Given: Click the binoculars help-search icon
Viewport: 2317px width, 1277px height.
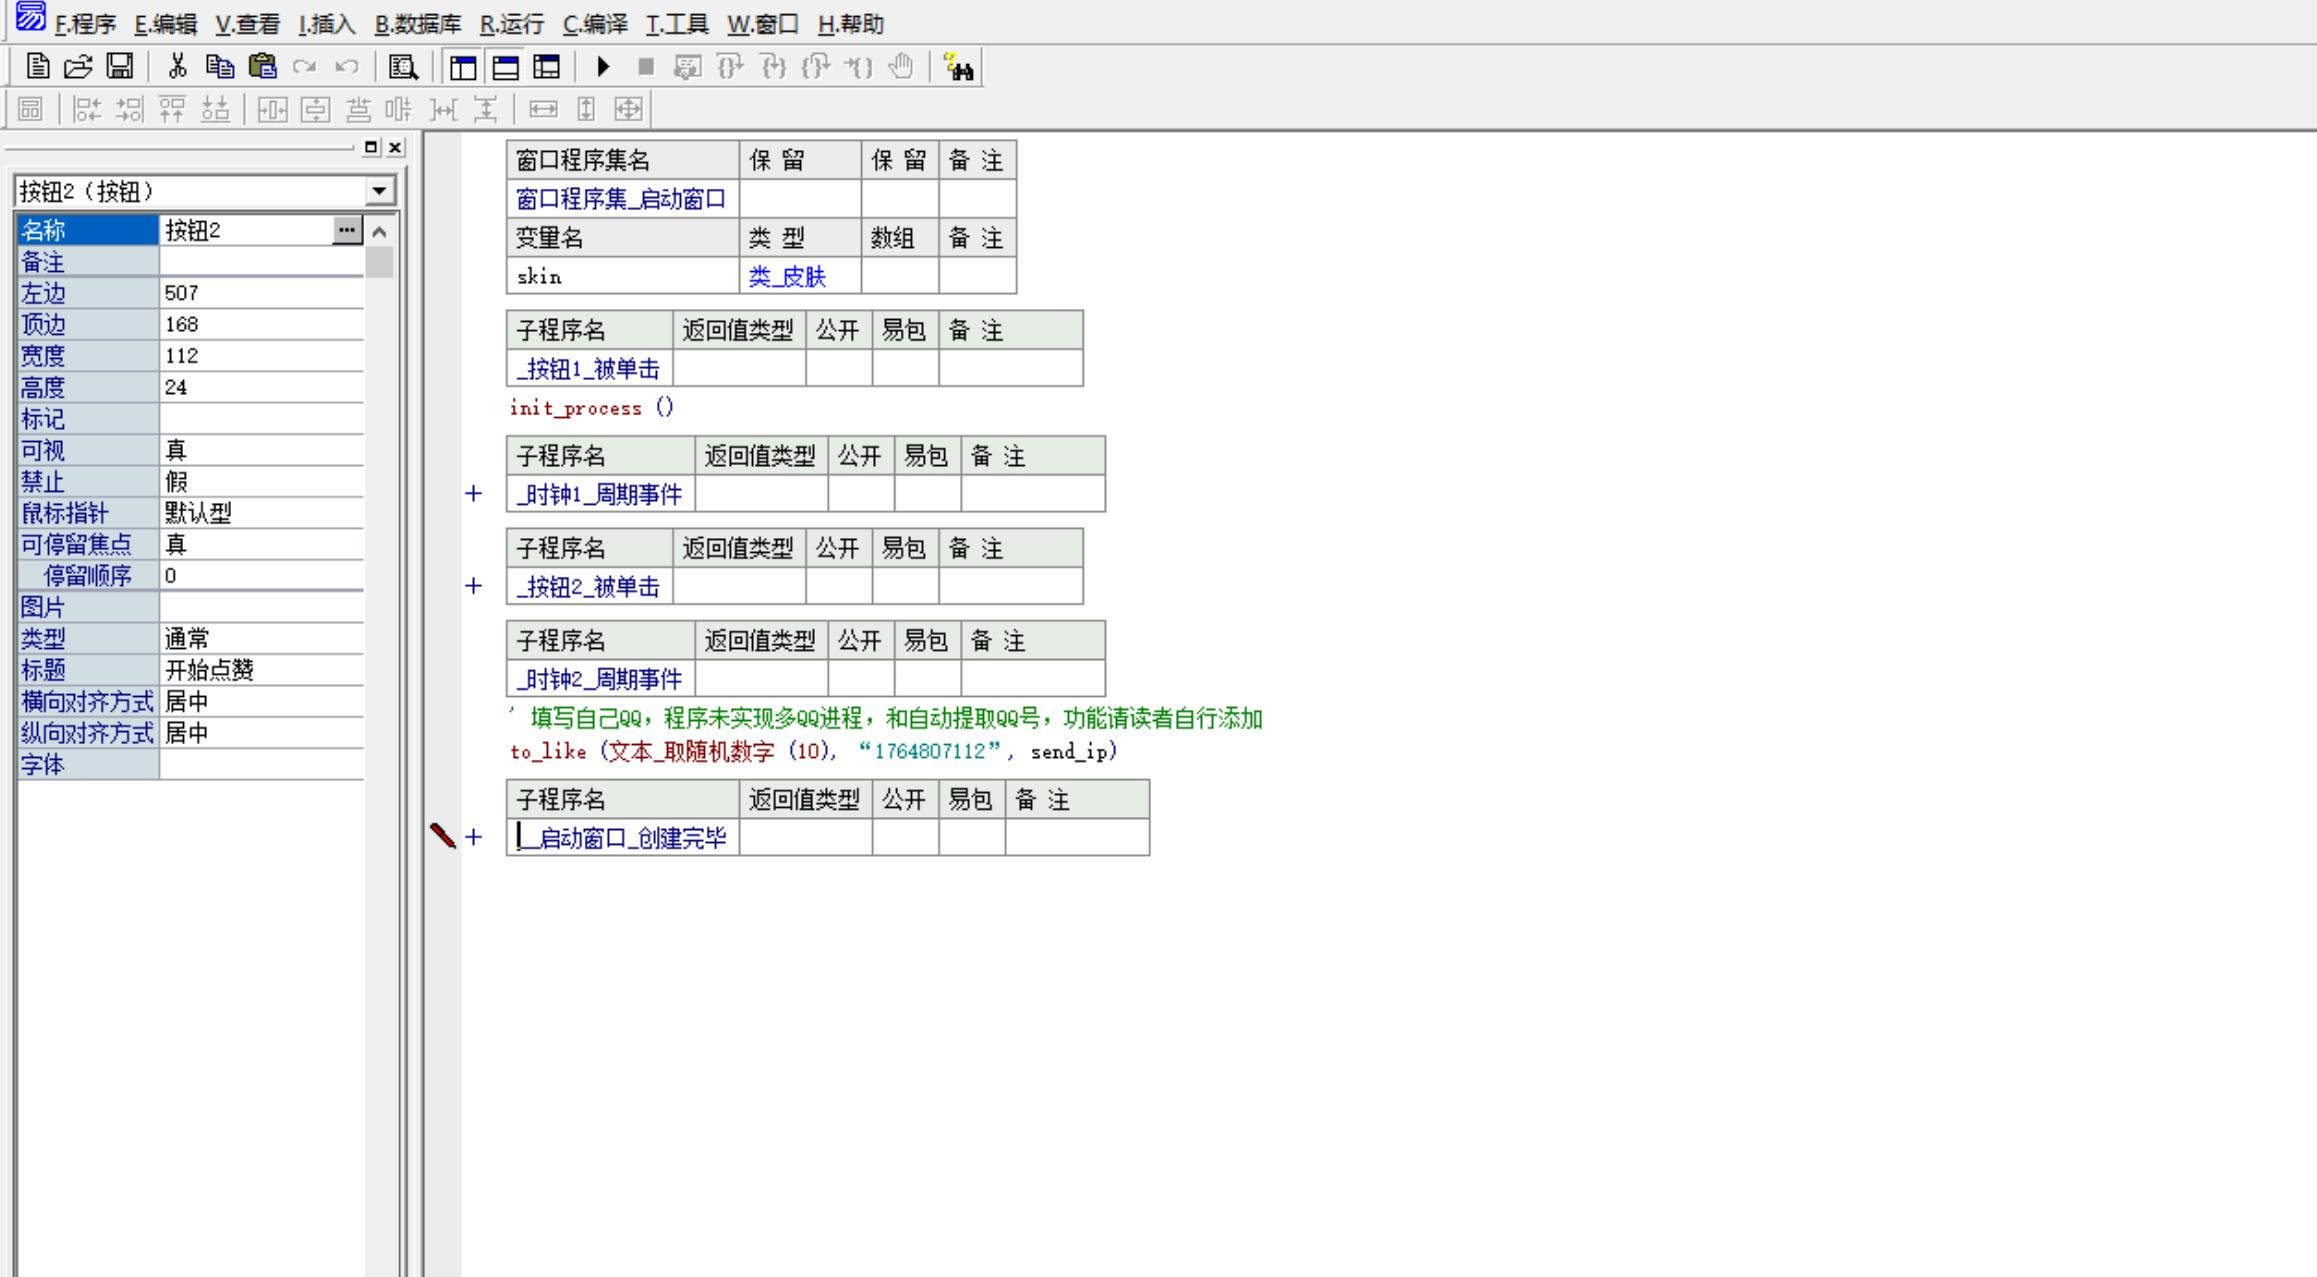Looking at the screenshot, I should [959, 68].
